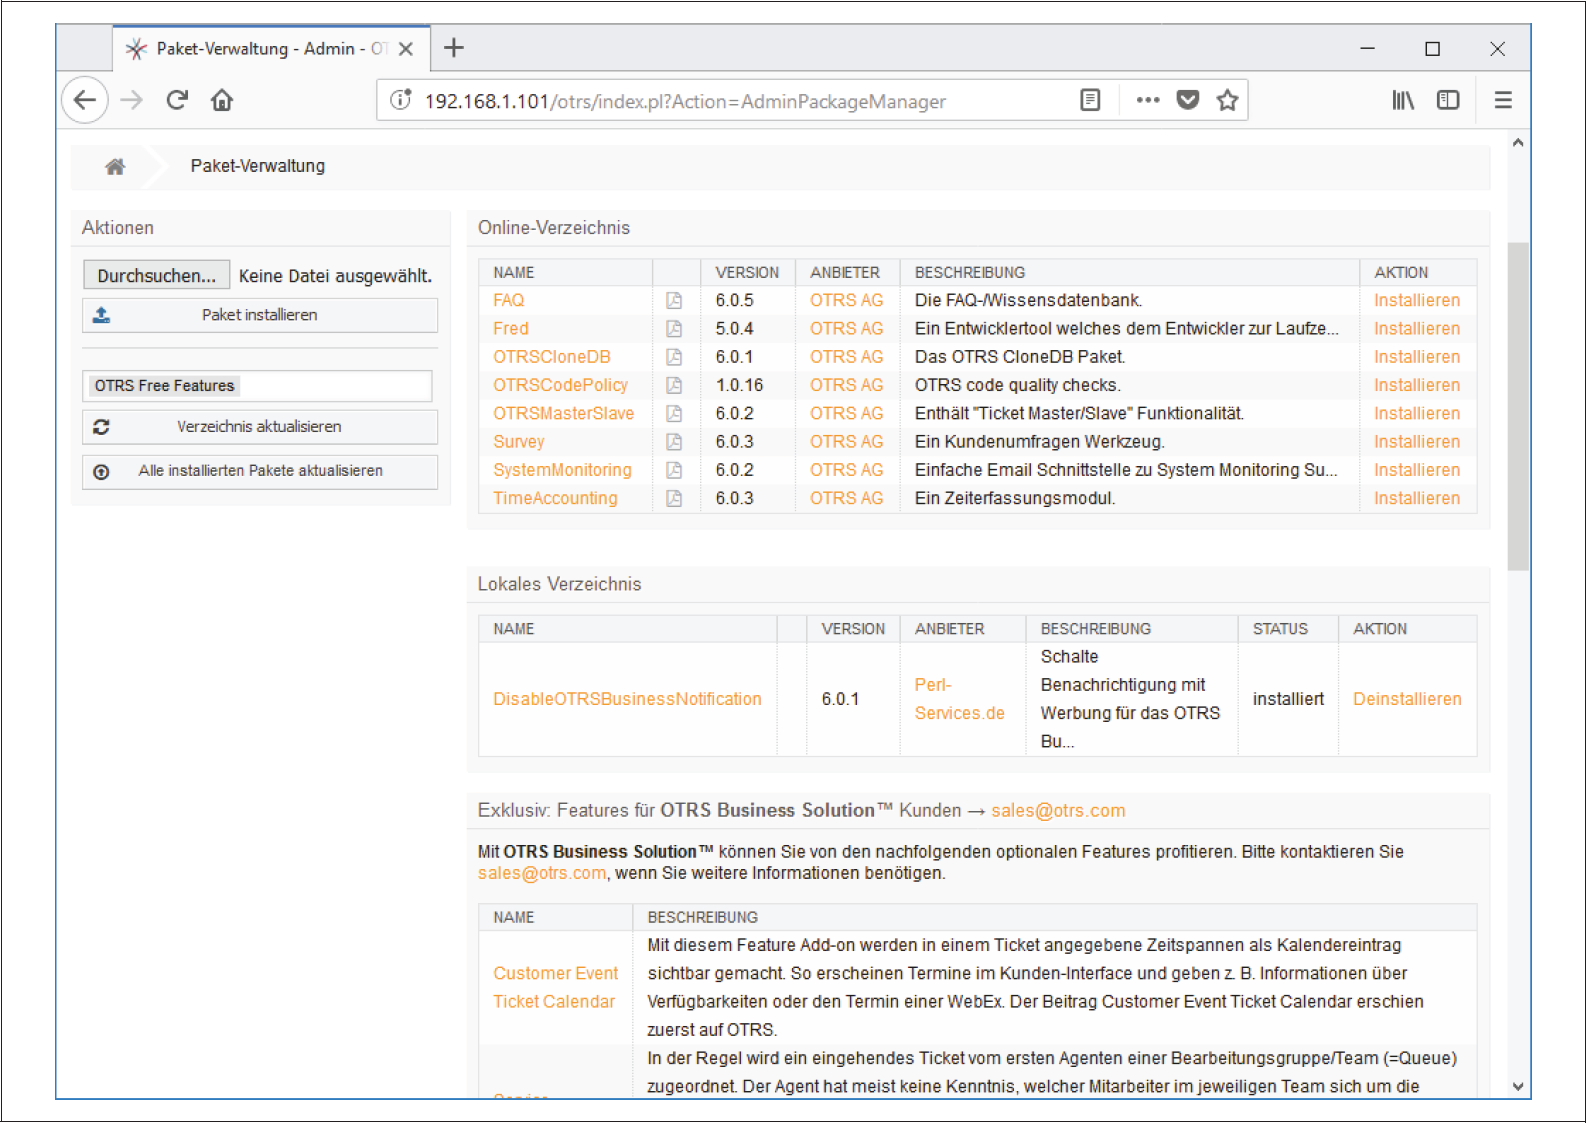Click Installieren for OTRSCloneDB
The width and height of the screenshot is (1586, 1123).
[1416, 357]
